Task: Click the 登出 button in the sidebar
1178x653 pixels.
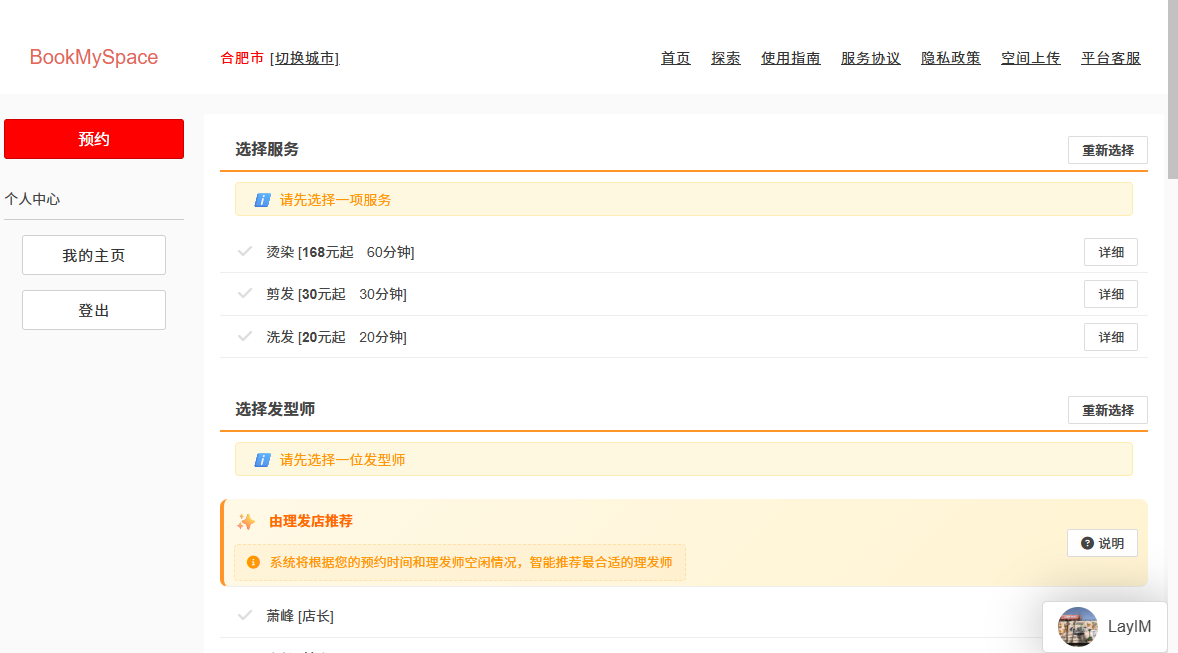Action: [94, 310]
